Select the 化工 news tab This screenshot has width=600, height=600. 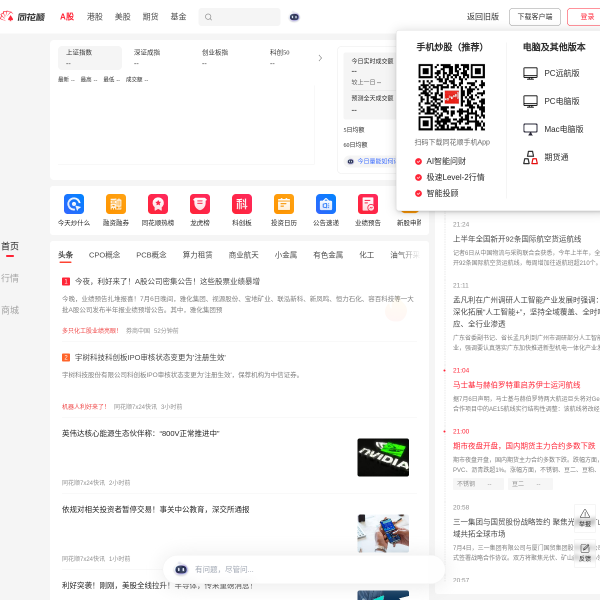[x=367, y=255]
